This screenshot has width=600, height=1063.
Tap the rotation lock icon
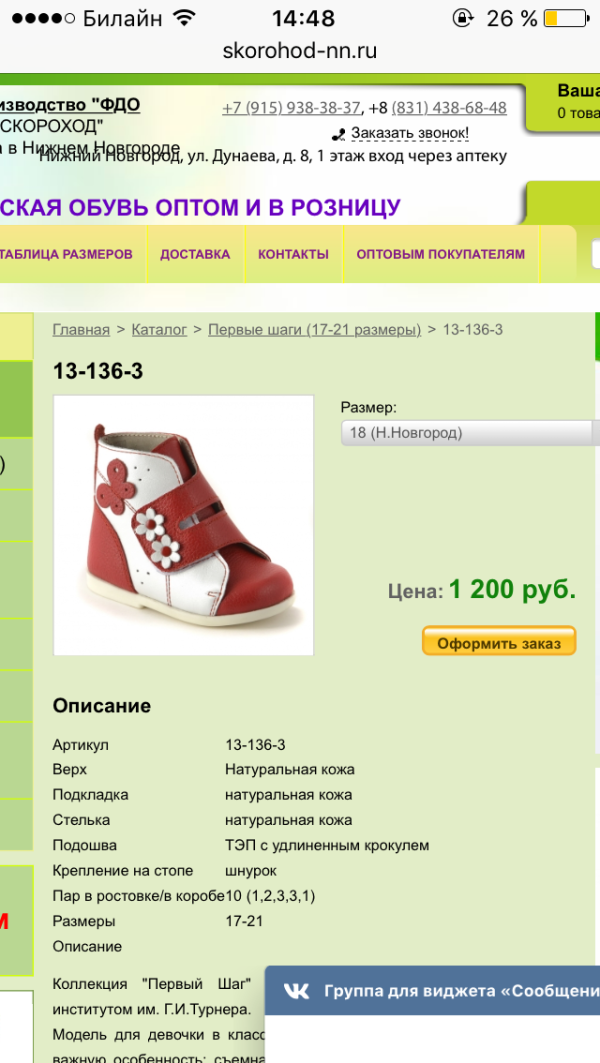(x=462, y=18)
